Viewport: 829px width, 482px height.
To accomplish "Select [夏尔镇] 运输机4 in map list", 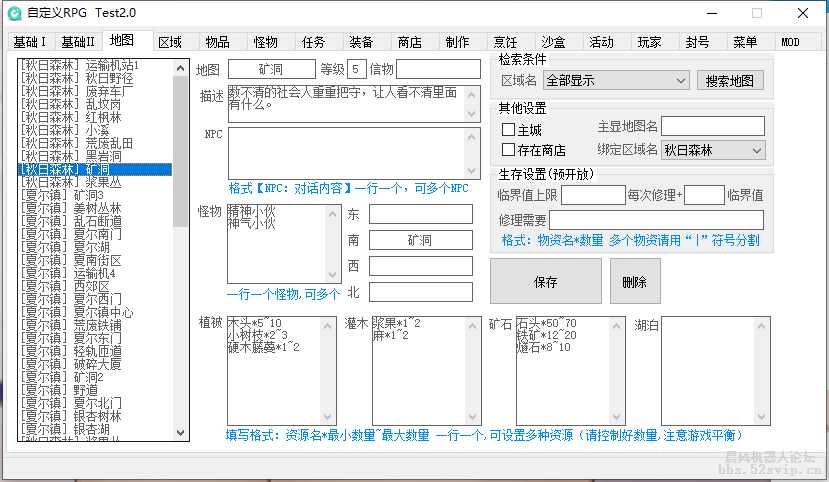I will point(95,273).
